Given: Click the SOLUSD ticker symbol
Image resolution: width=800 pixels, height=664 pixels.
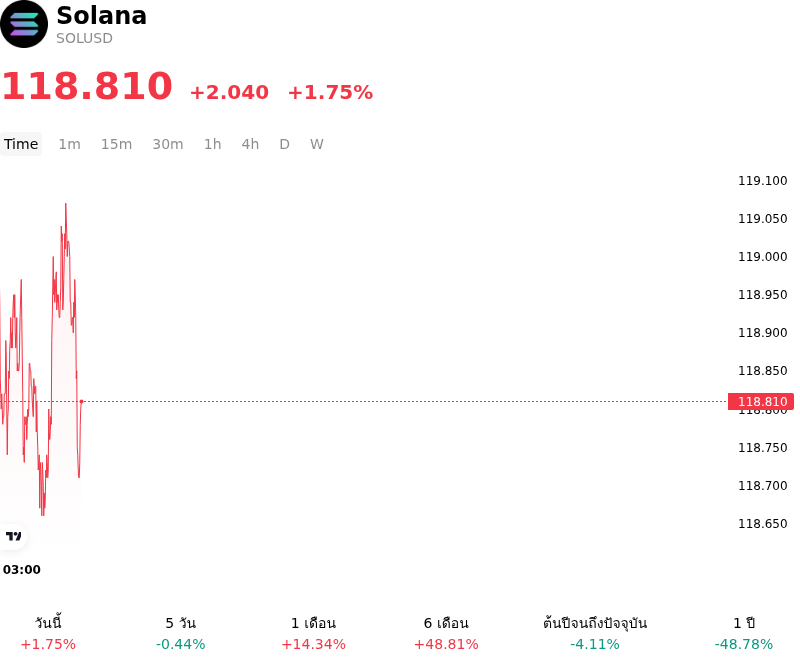Looking at the screenshot, I should (84, 38).
